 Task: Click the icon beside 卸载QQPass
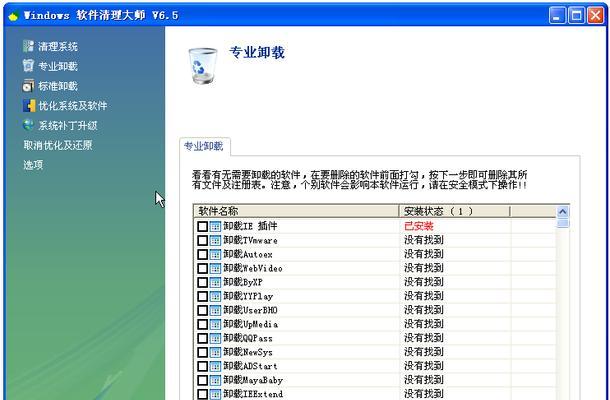pyautogui.click(x=215, y=339)
